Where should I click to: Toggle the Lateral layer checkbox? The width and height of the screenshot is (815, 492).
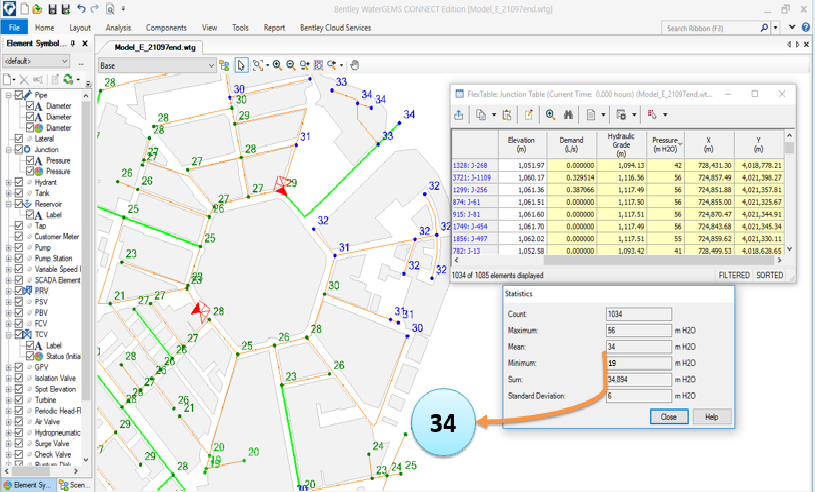19,139
